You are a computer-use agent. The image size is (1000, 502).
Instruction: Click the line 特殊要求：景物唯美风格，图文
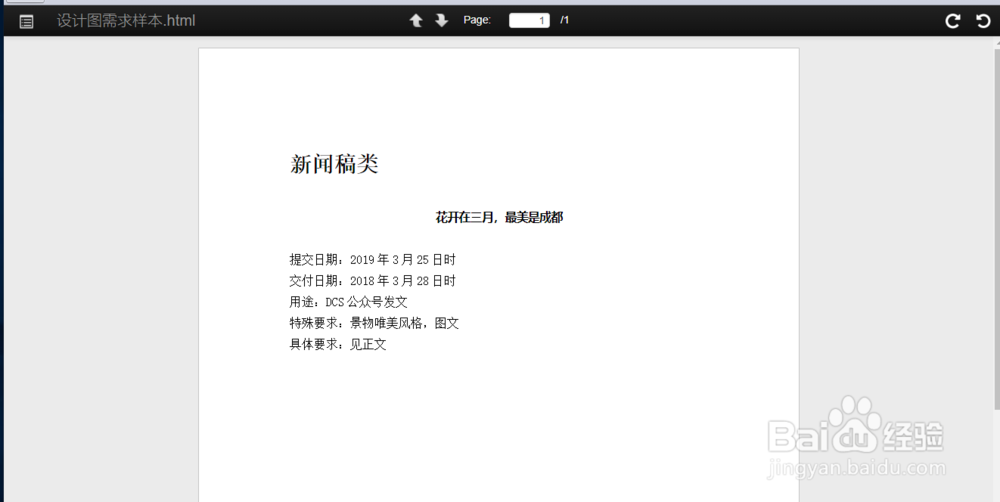tap(374, 323)
